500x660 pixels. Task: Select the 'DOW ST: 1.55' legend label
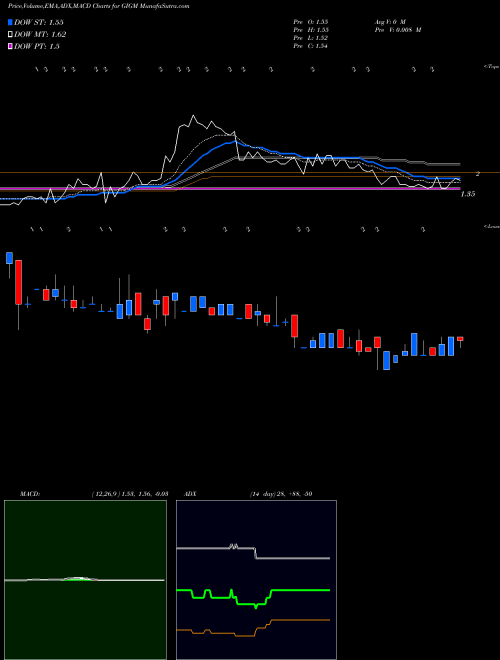39,22
